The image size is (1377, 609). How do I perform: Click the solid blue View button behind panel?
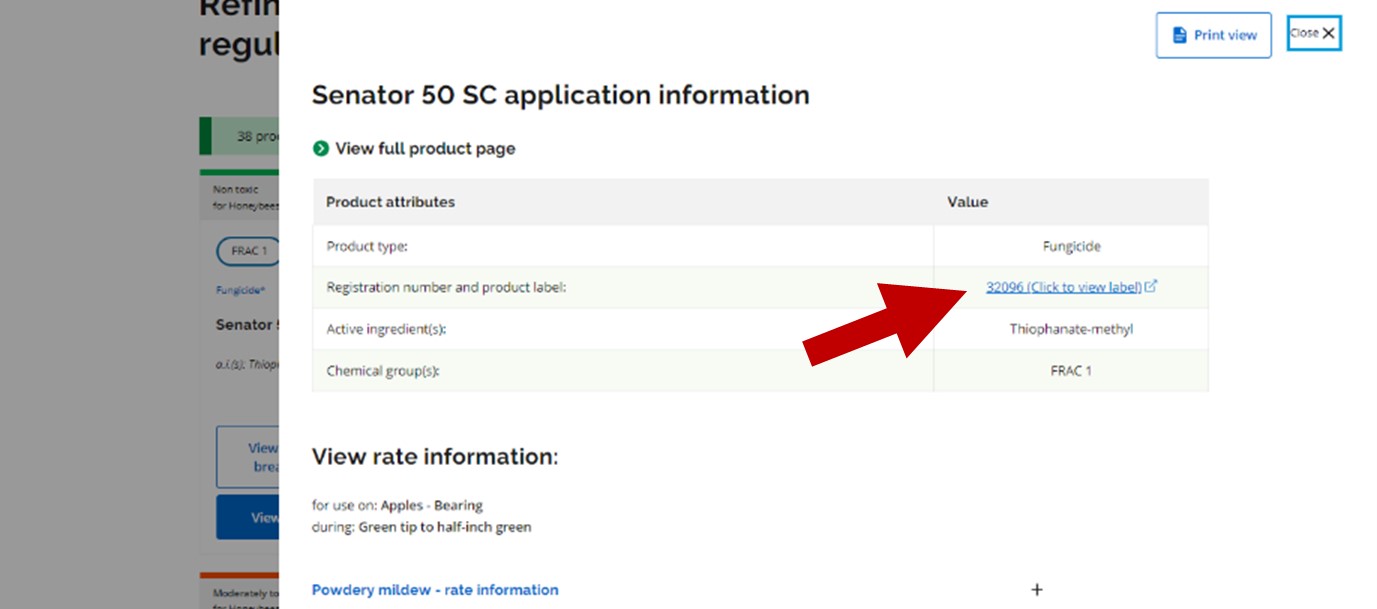[248, 517]
